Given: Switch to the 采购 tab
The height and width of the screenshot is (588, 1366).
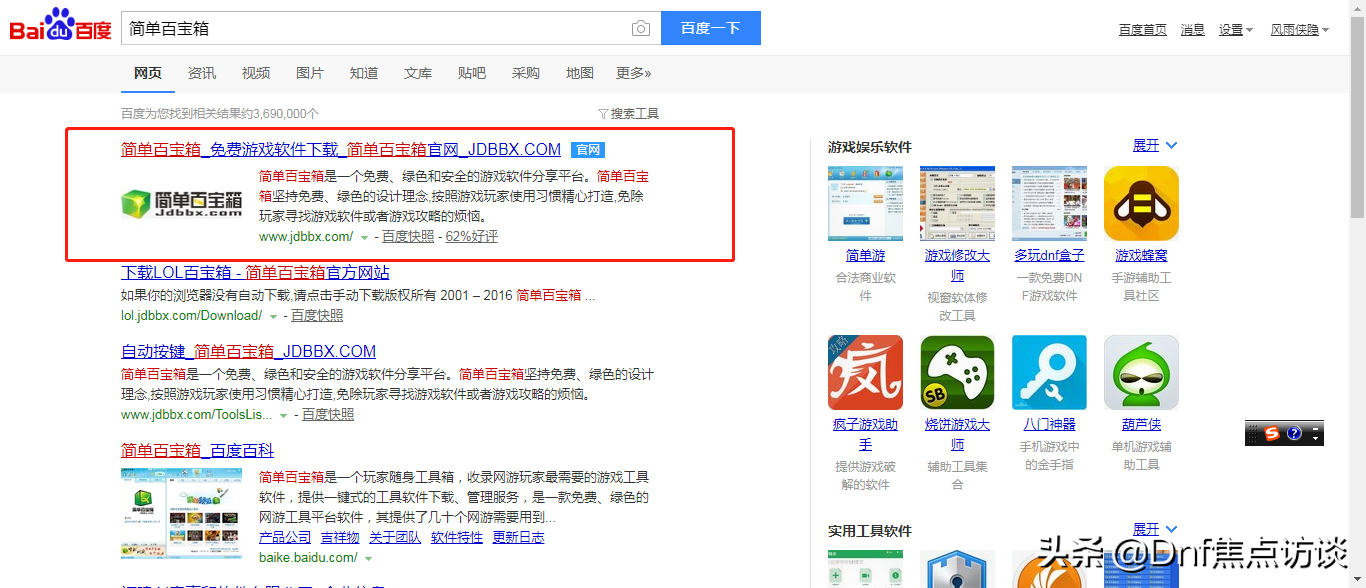Looking at the screenshot, I should click(526, 73).
